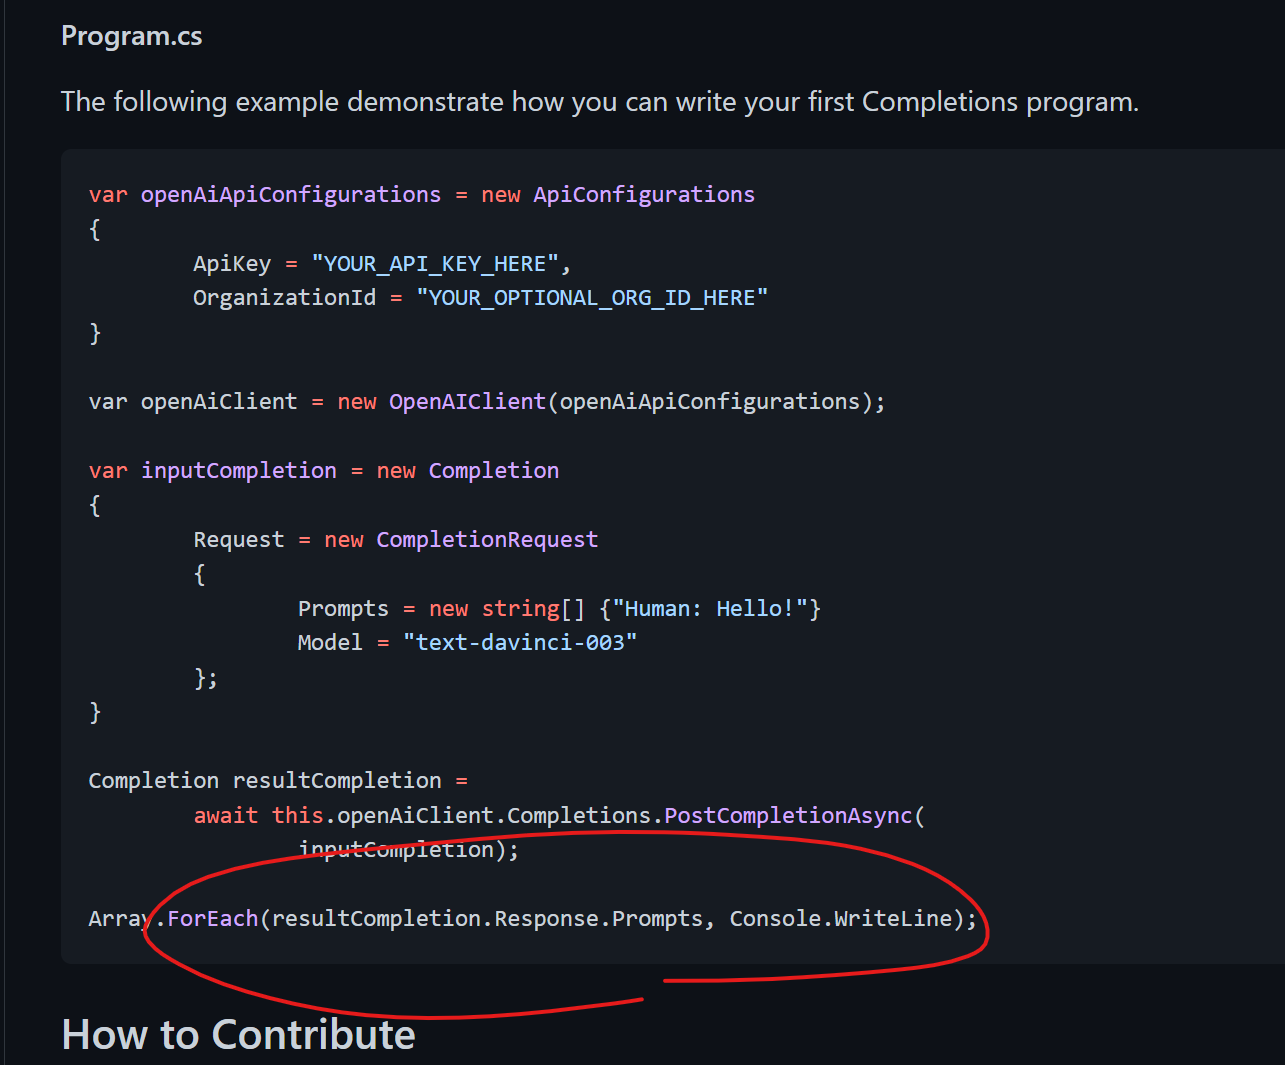1285x1065 pixels.
Task: Click the Human: Hello! prompt string
Action: (715, 608)
